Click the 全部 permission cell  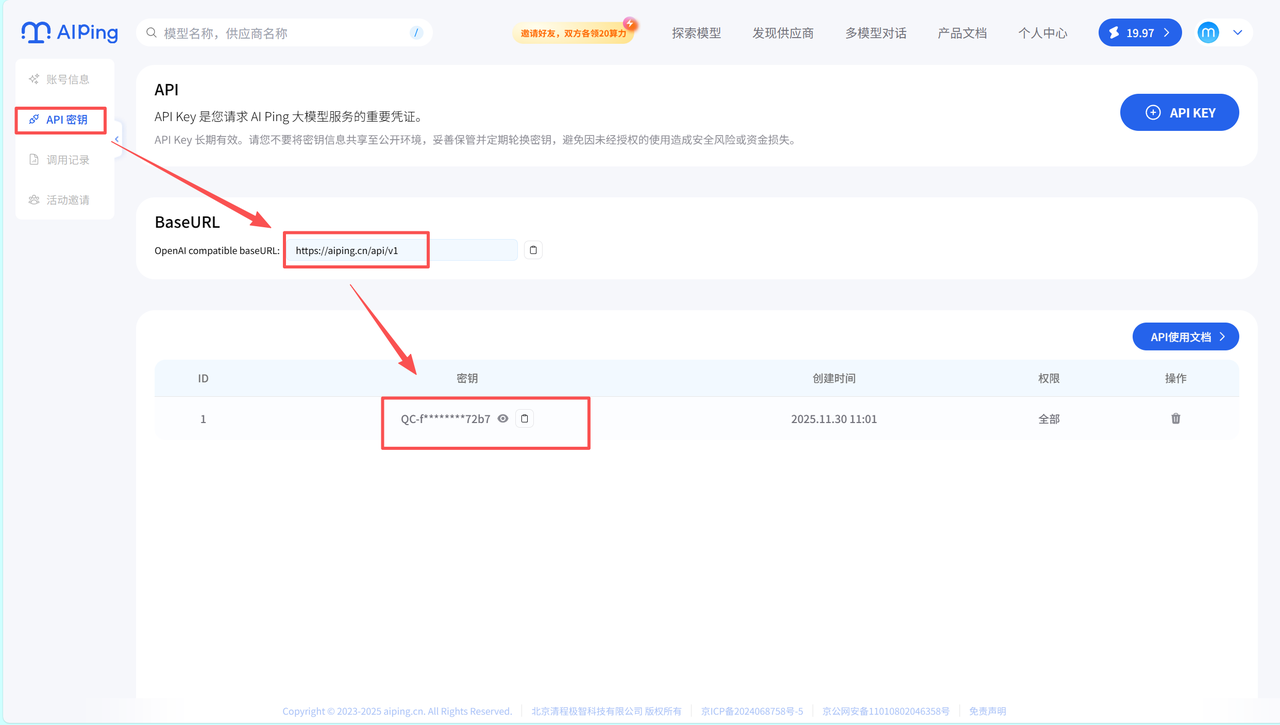pyautogui.click(x=1049, y=419)
